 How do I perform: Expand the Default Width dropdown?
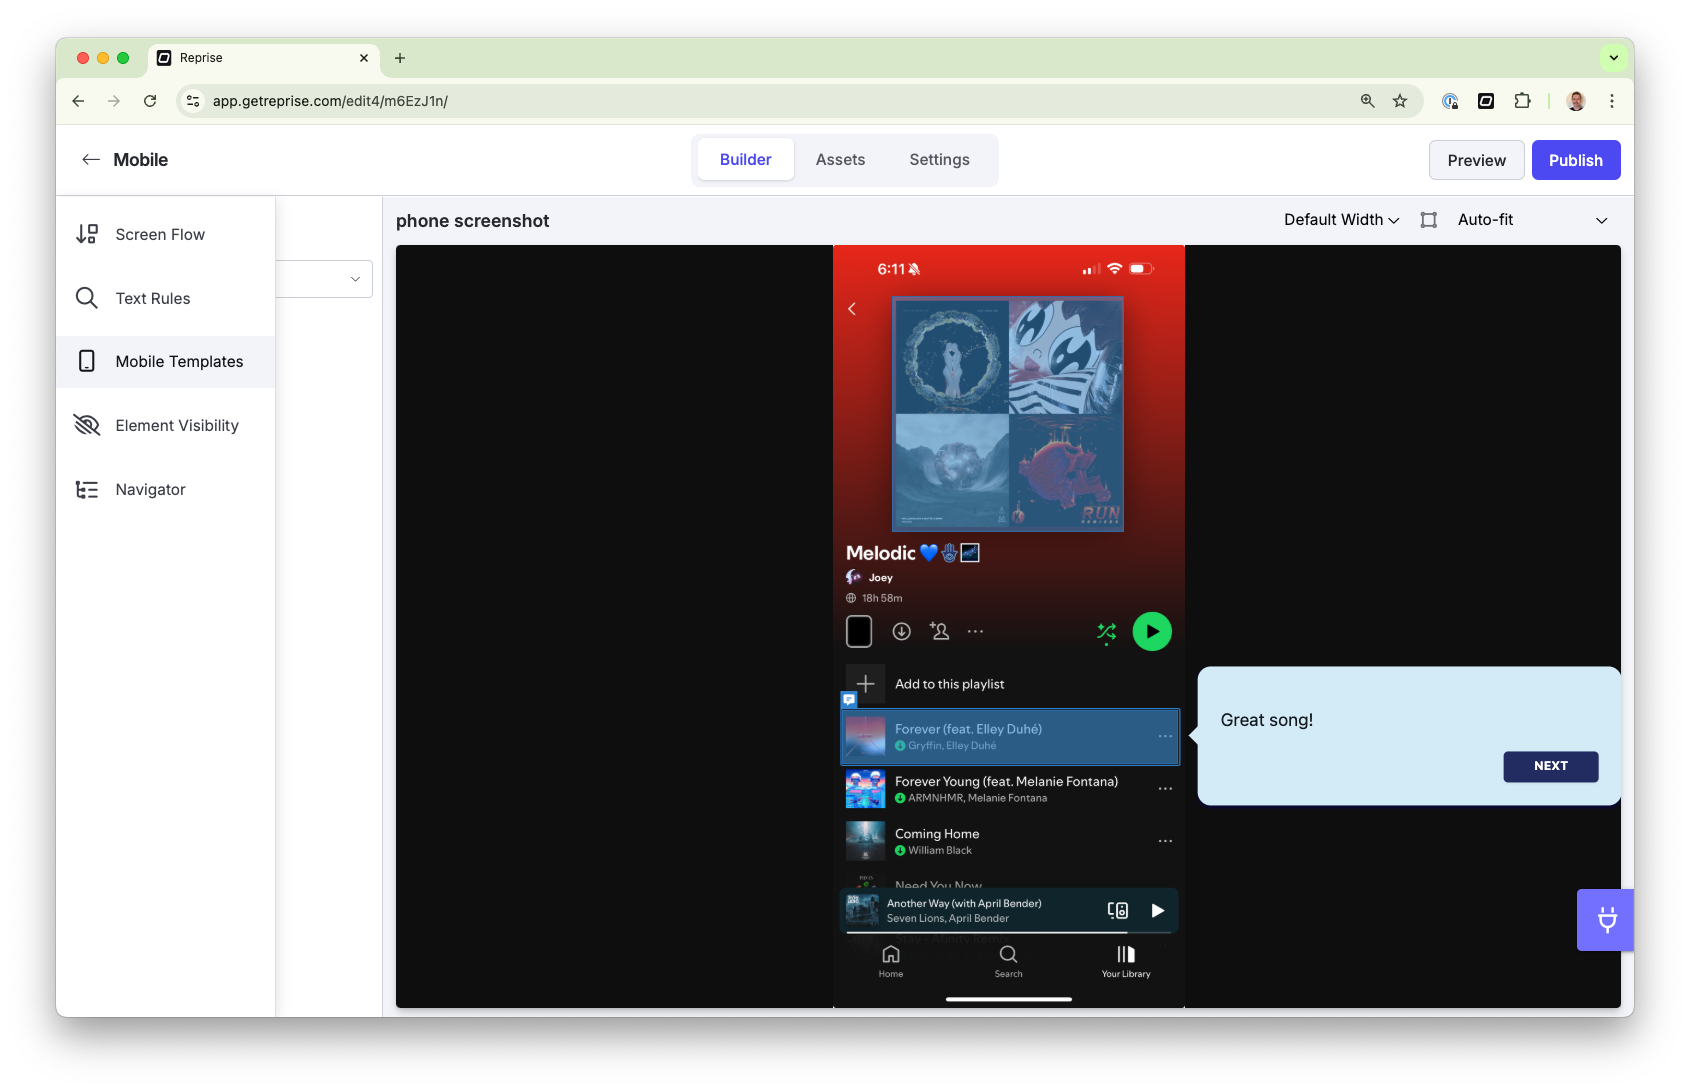(1341, 220)
